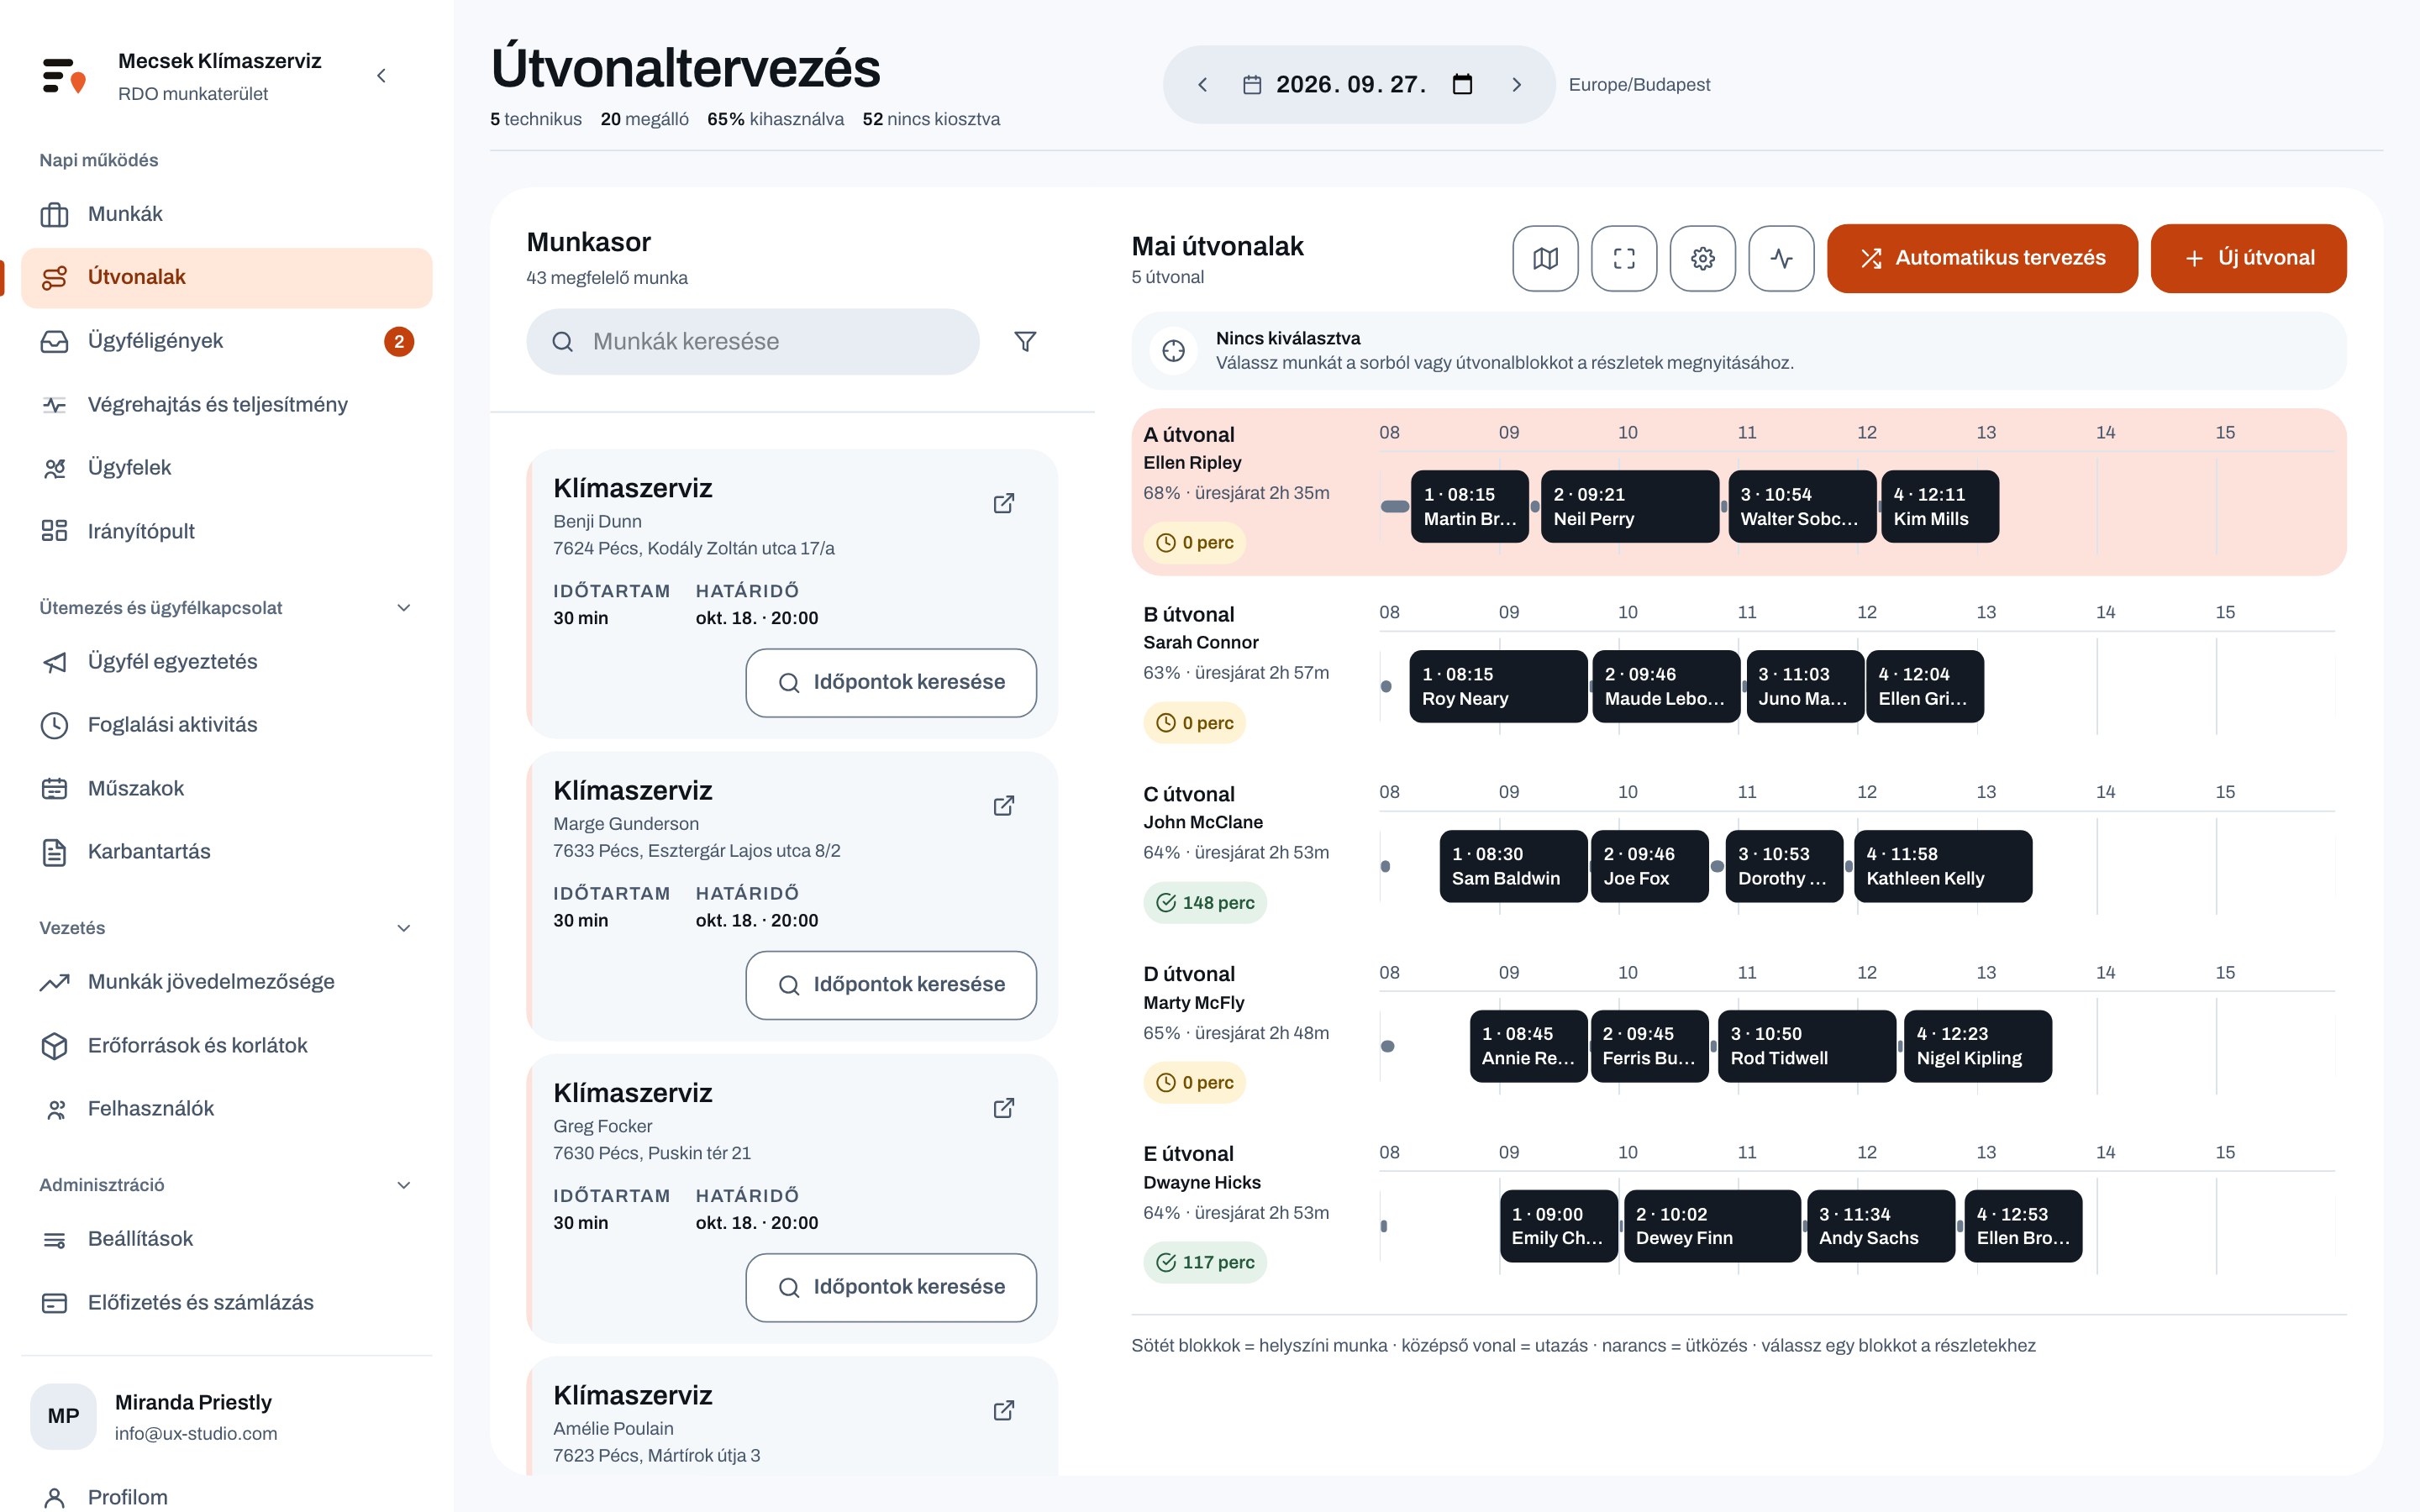This screenshot has height=1512, width=2420.
Task: Select Kim Mills 12:11 block
Action: point(1939,507)
